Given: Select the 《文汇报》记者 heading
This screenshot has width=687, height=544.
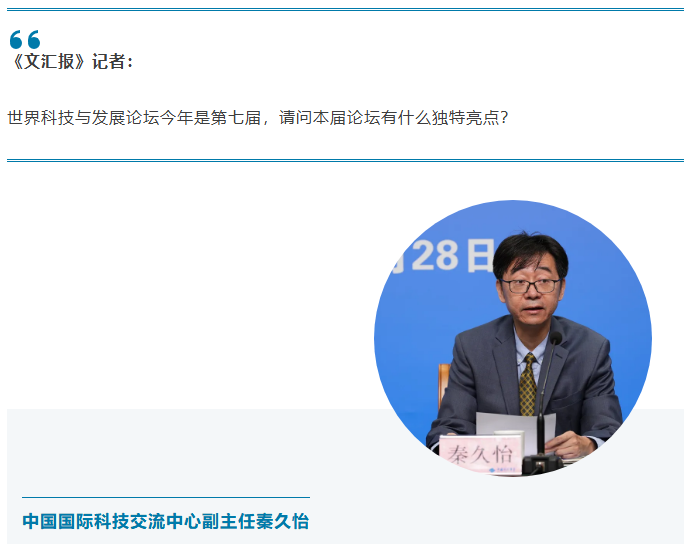Looking at the screenshot, I should pos(71,61).
